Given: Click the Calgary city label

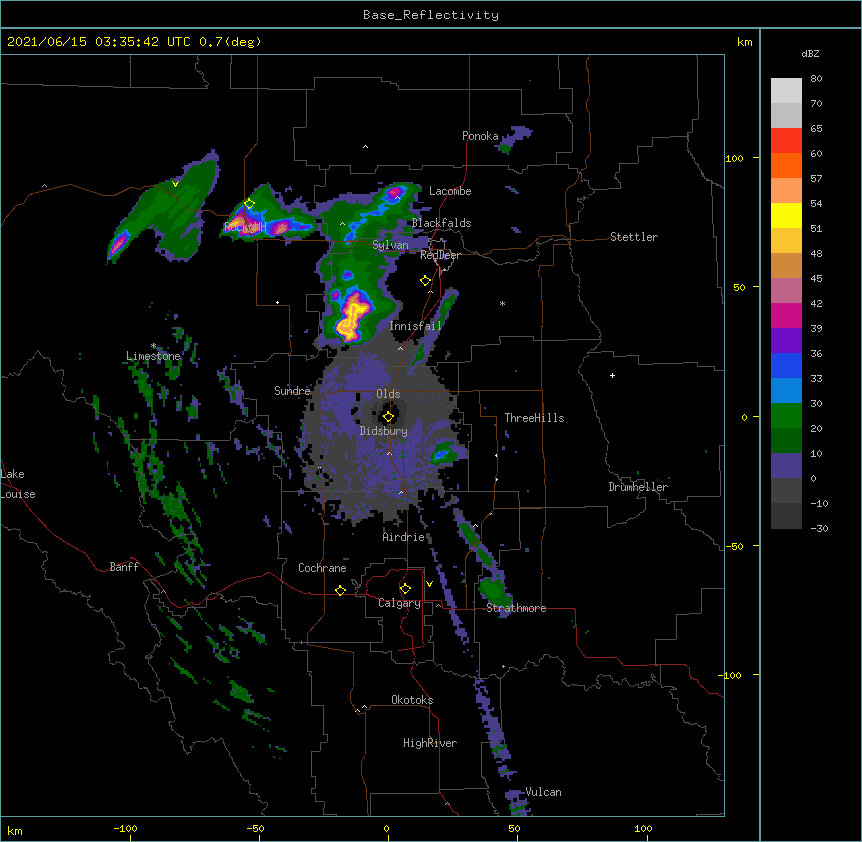Looking at the screenshot, I should [399, 603].
